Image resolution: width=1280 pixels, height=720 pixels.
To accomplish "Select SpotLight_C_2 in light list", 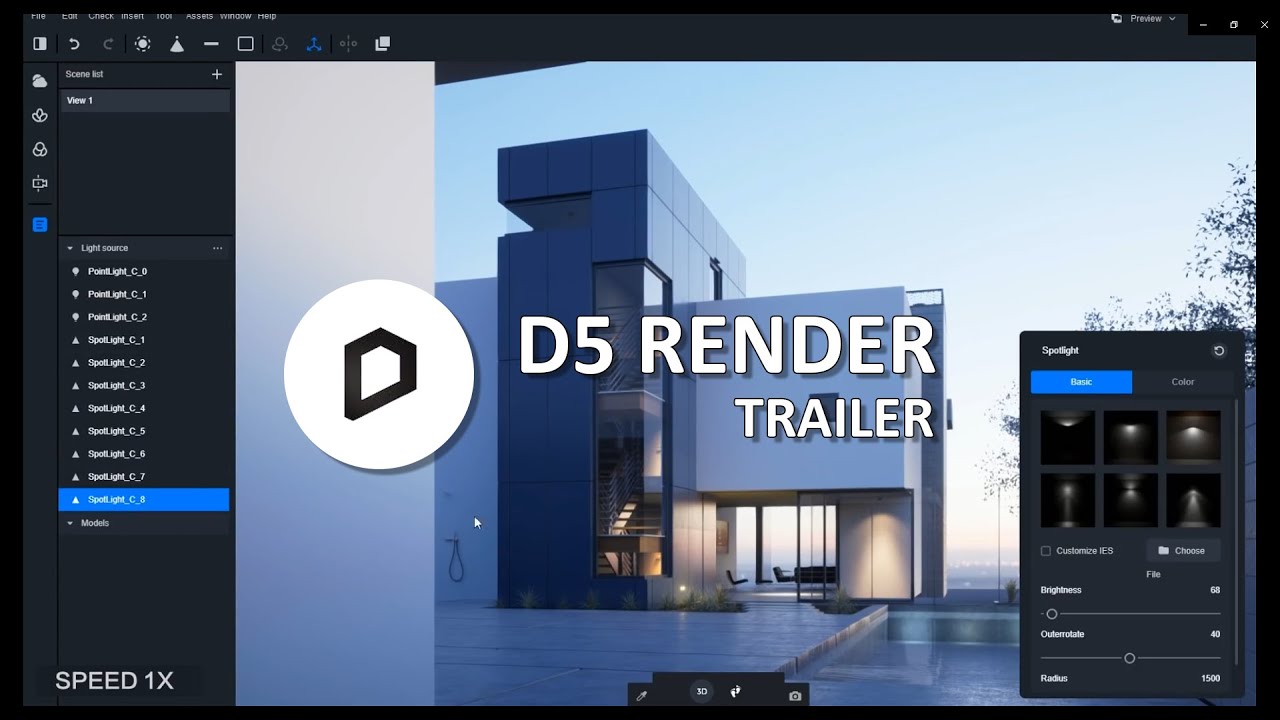I will [x=144, y=363].
